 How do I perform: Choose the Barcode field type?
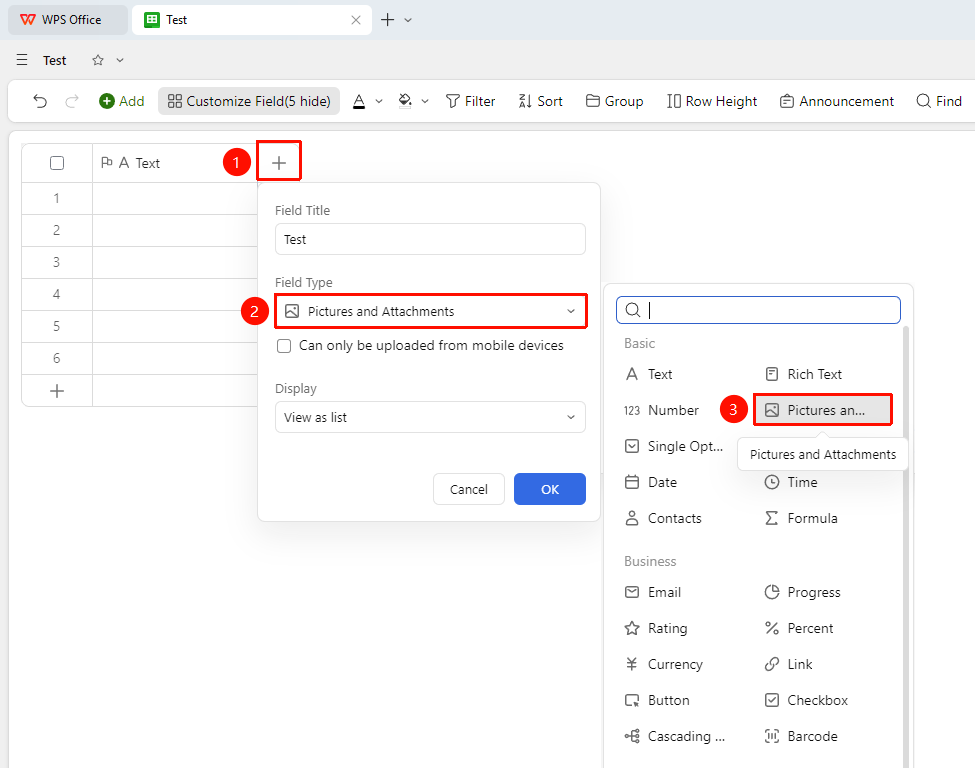click(801, 736)
